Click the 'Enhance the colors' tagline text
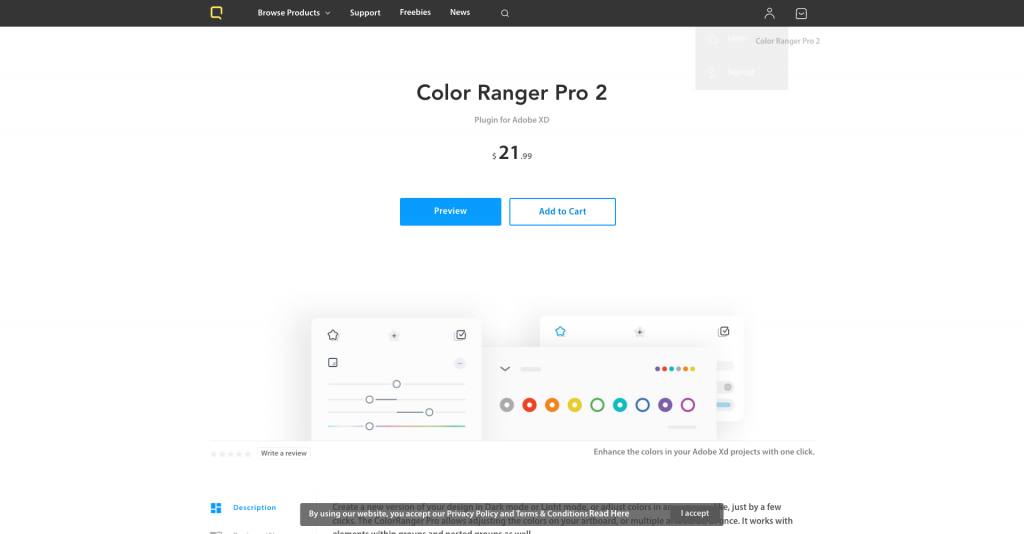The height and width of the screenshot is (534, 1024). (x=704, y=452)
